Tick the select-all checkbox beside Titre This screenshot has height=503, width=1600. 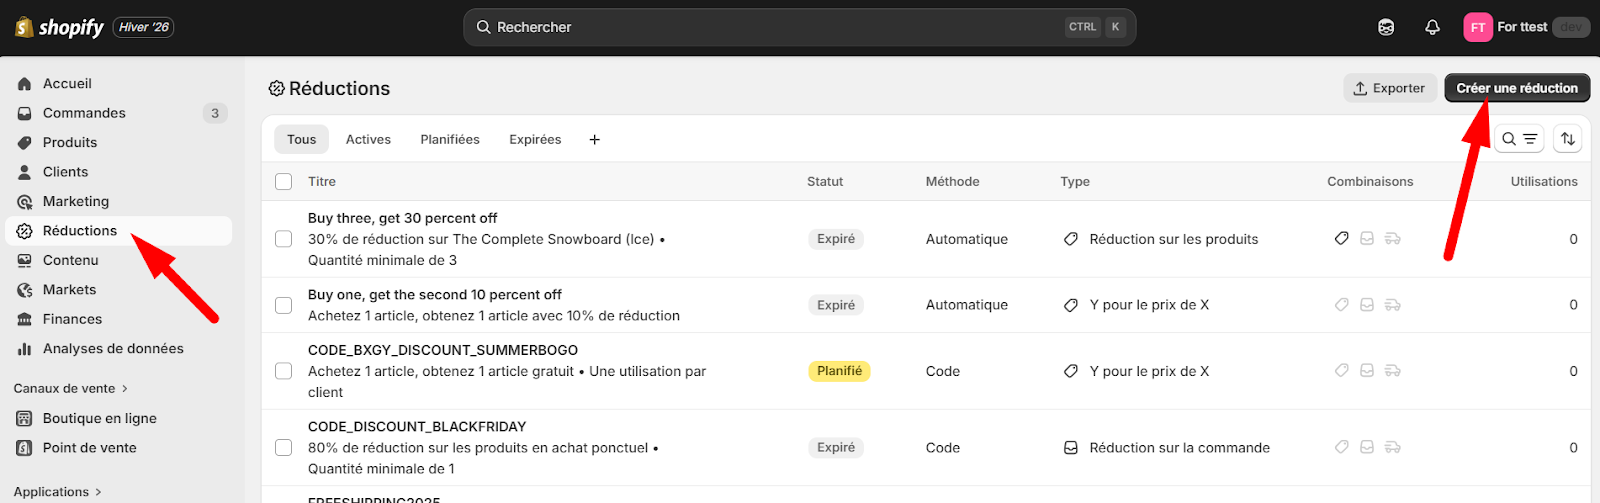pos(284,181)
